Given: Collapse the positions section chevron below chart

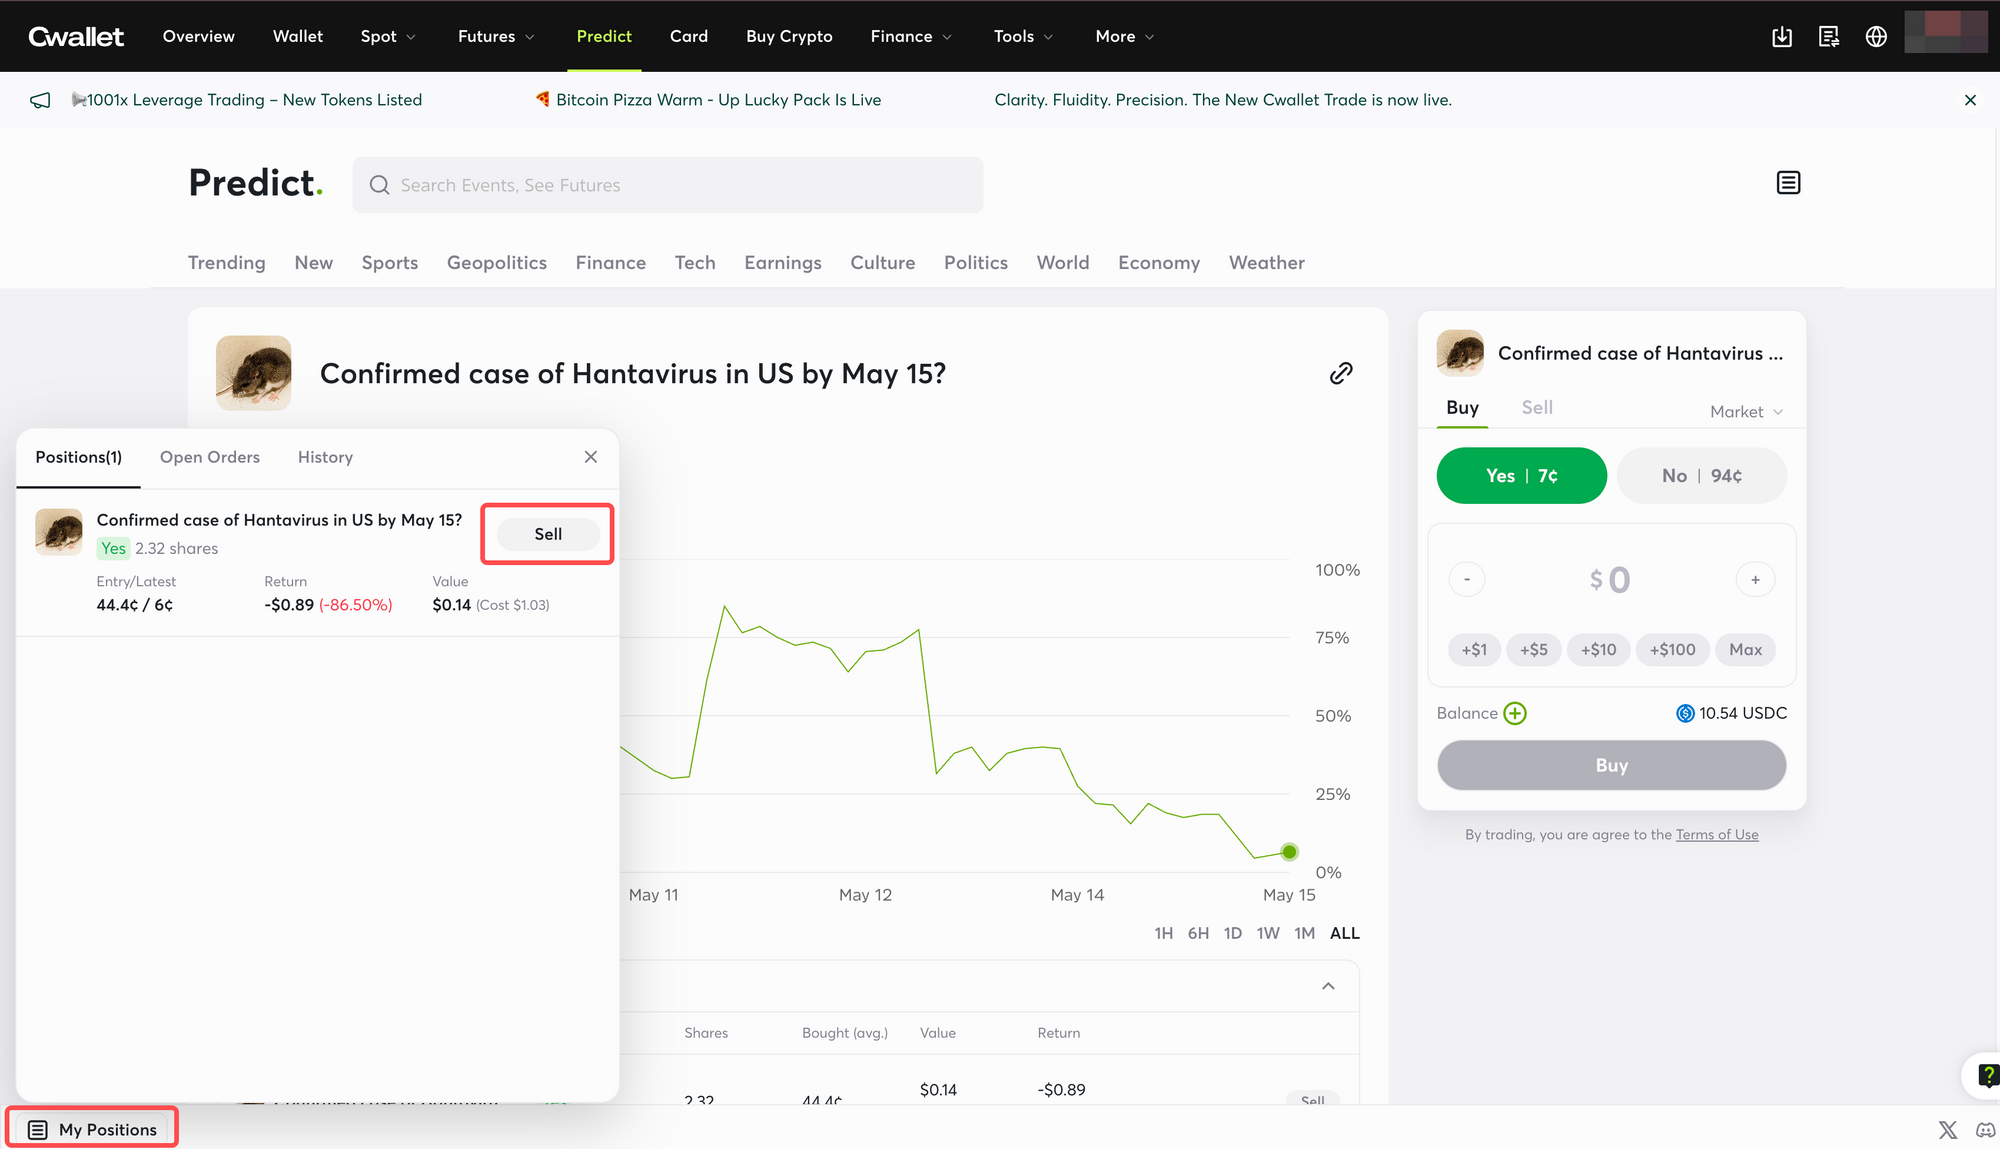Looking at the screenshot, I should tap(1328, 986).
